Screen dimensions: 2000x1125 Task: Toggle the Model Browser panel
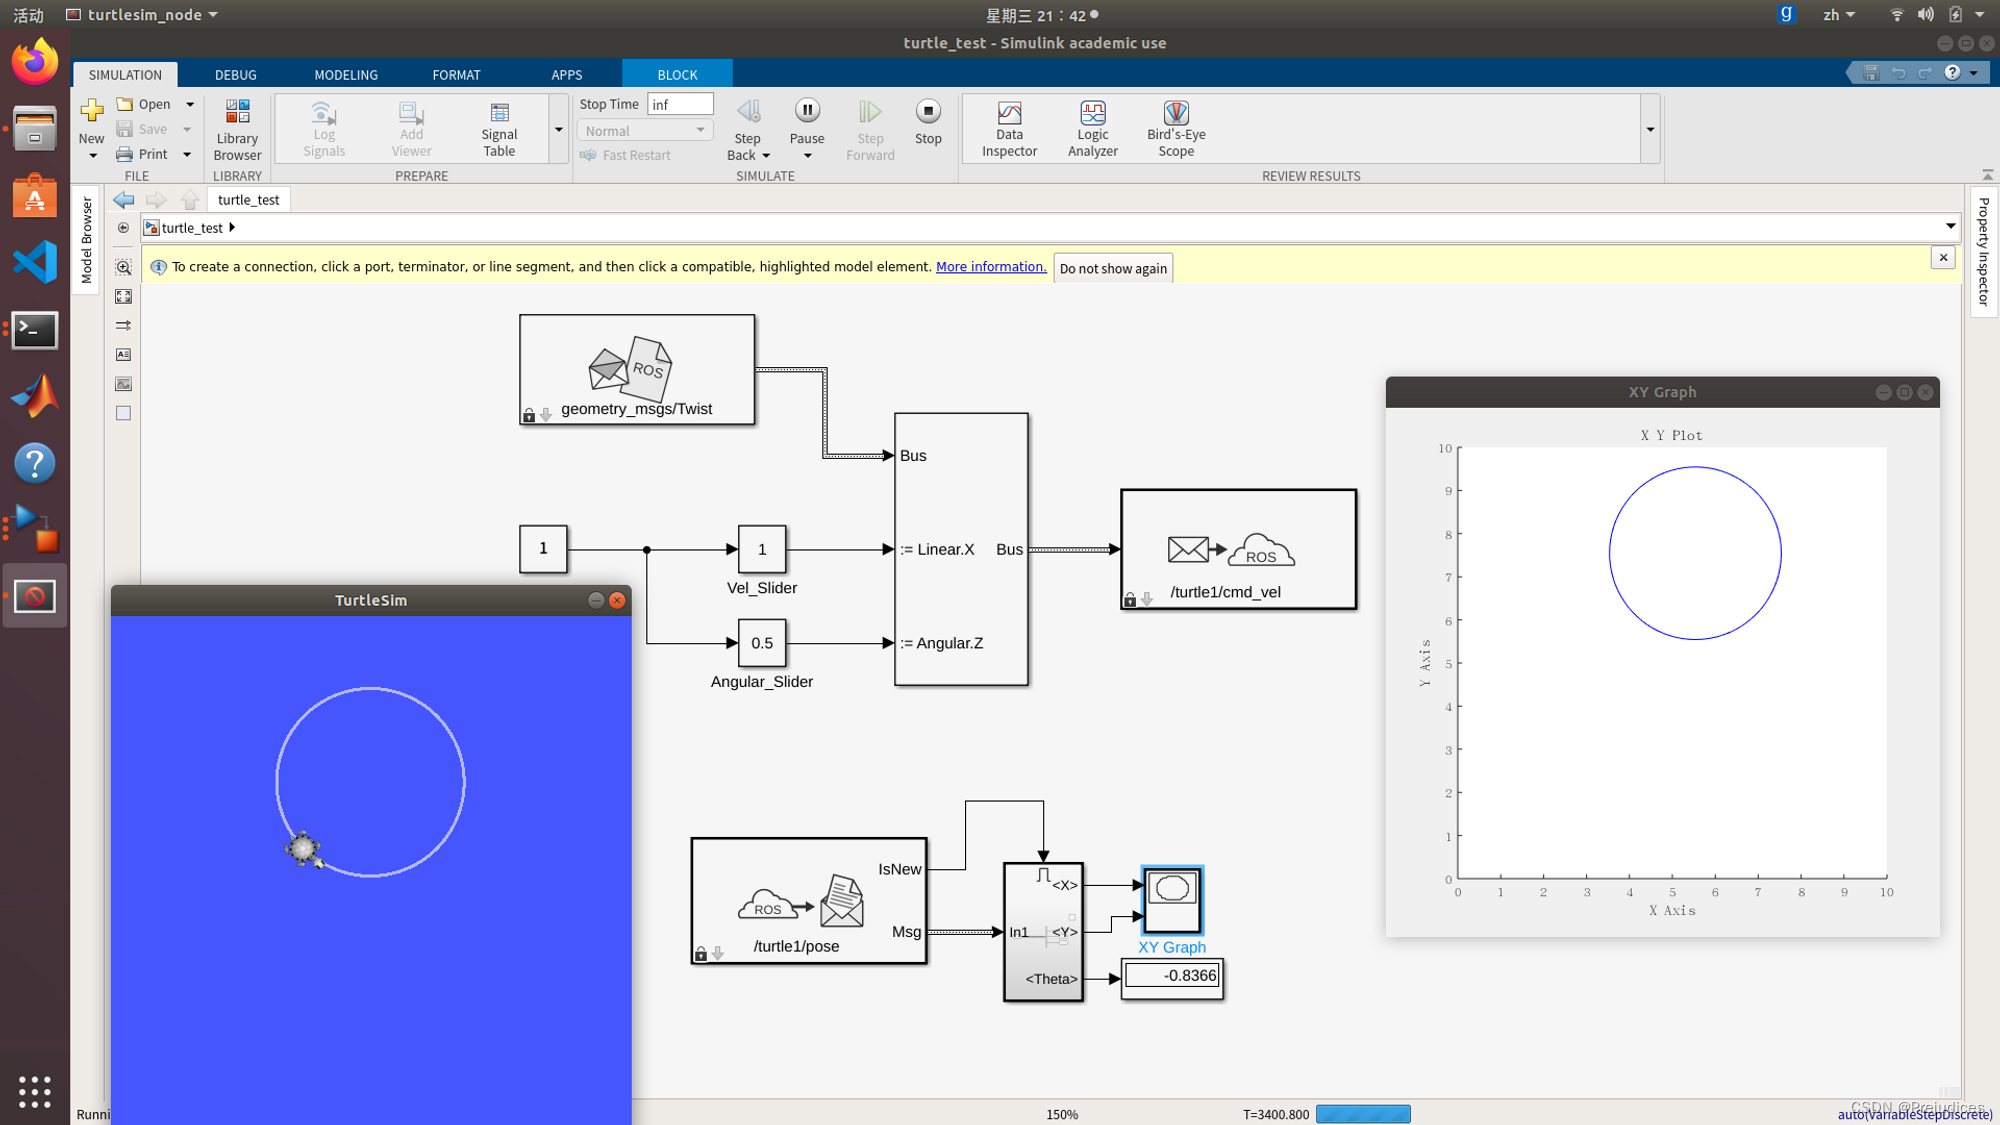click(87, 240)
